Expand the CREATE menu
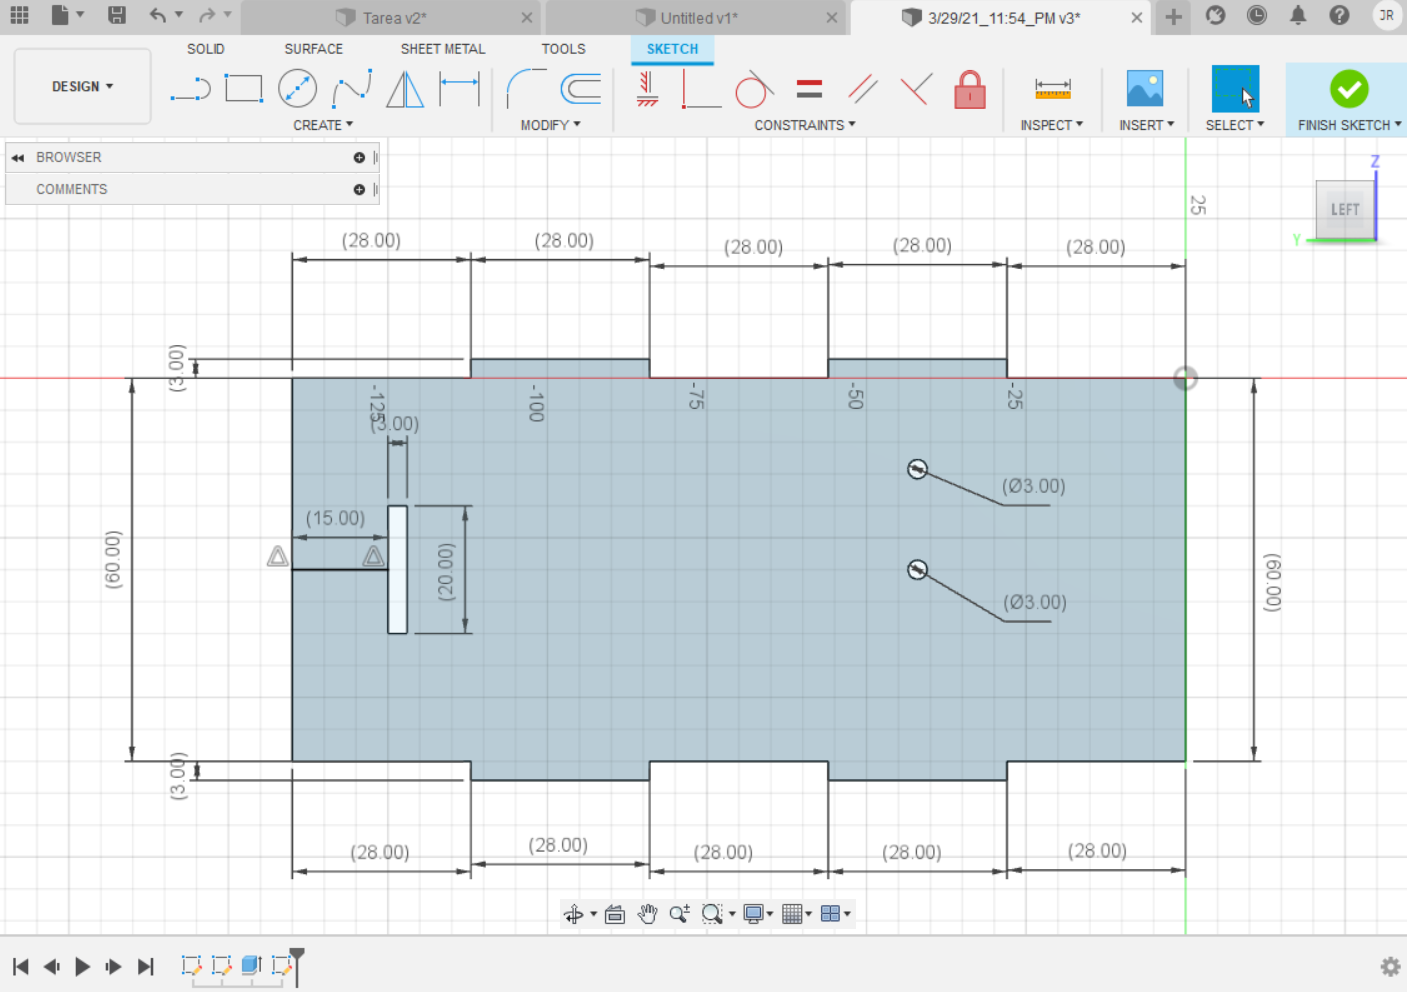The height and width of the screenshot is (992, 1407). tap(323, 125)
